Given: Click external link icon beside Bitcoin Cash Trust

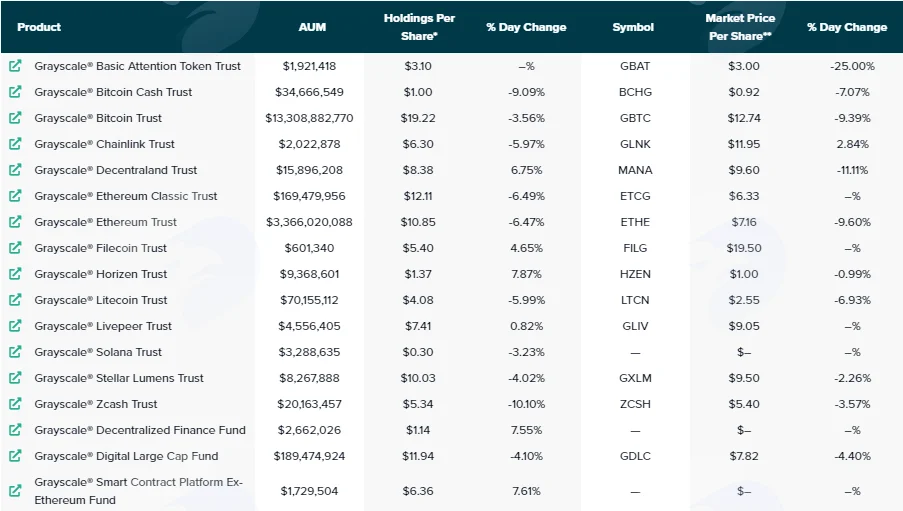Looking at the screenshot, I should [x=15, y=92].
